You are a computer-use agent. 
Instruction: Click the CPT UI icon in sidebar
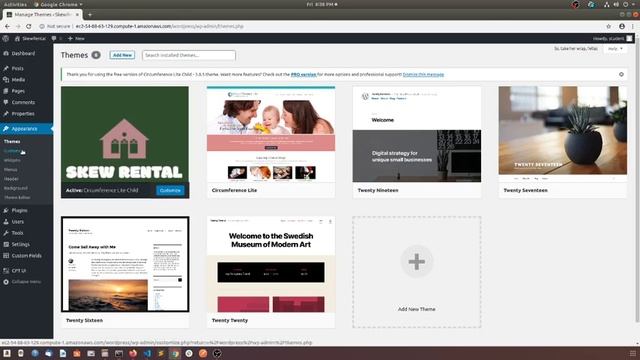[6, 271]
